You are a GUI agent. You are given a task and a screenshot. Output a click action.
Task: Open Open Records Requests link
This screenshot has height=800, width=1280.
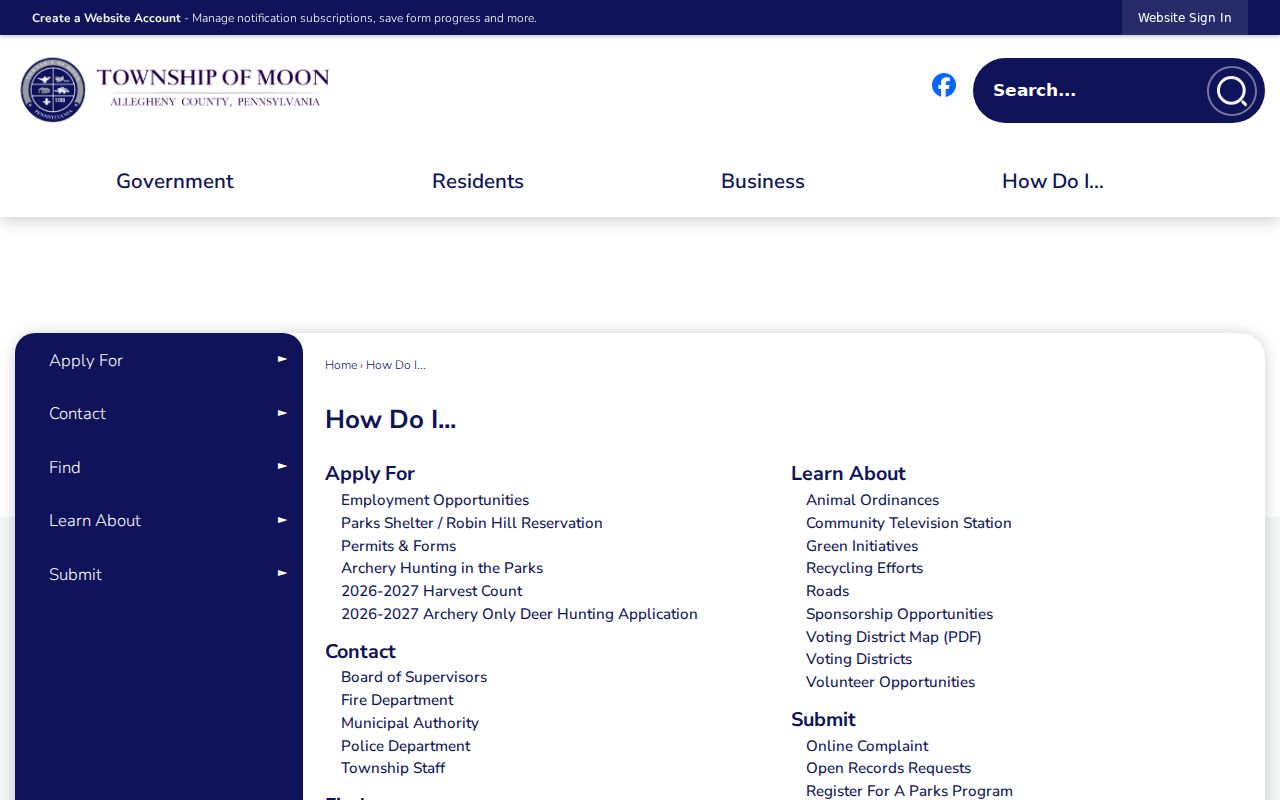pyautogui.click(x=889, y=768)
